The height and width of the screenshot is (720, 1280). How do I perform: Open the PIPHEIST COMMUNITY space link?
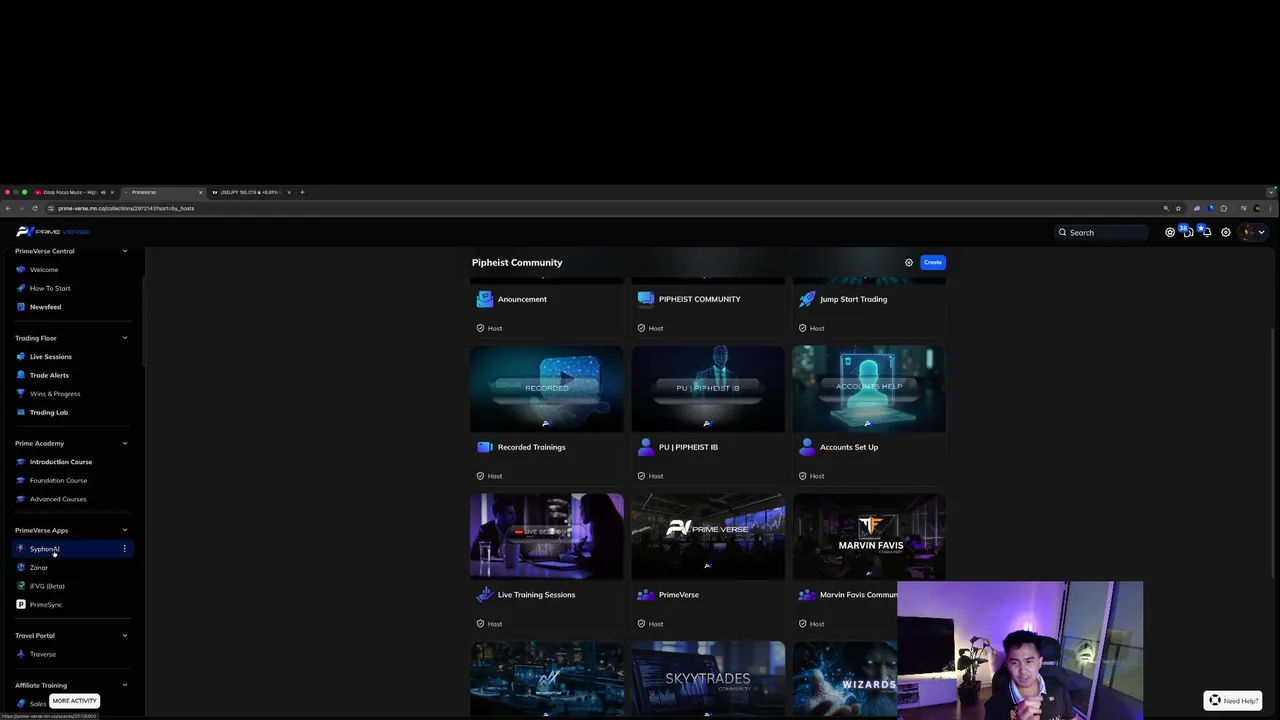[x=699, y=299]
